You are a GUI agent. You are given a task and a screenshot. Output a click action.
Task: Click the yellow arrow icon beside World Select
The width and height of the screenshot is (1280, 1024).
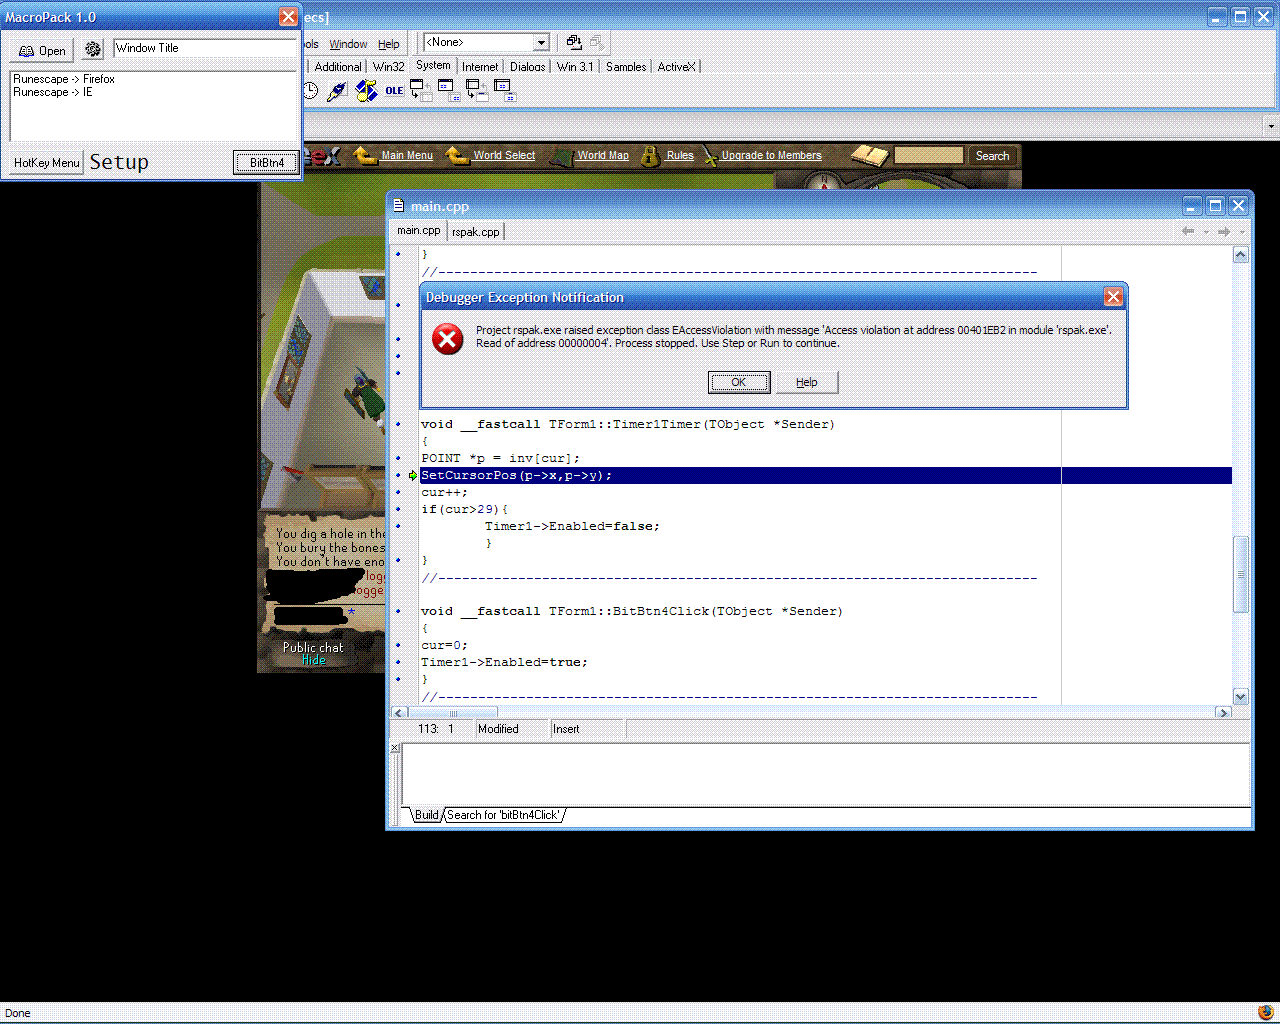tap(457, 155)
